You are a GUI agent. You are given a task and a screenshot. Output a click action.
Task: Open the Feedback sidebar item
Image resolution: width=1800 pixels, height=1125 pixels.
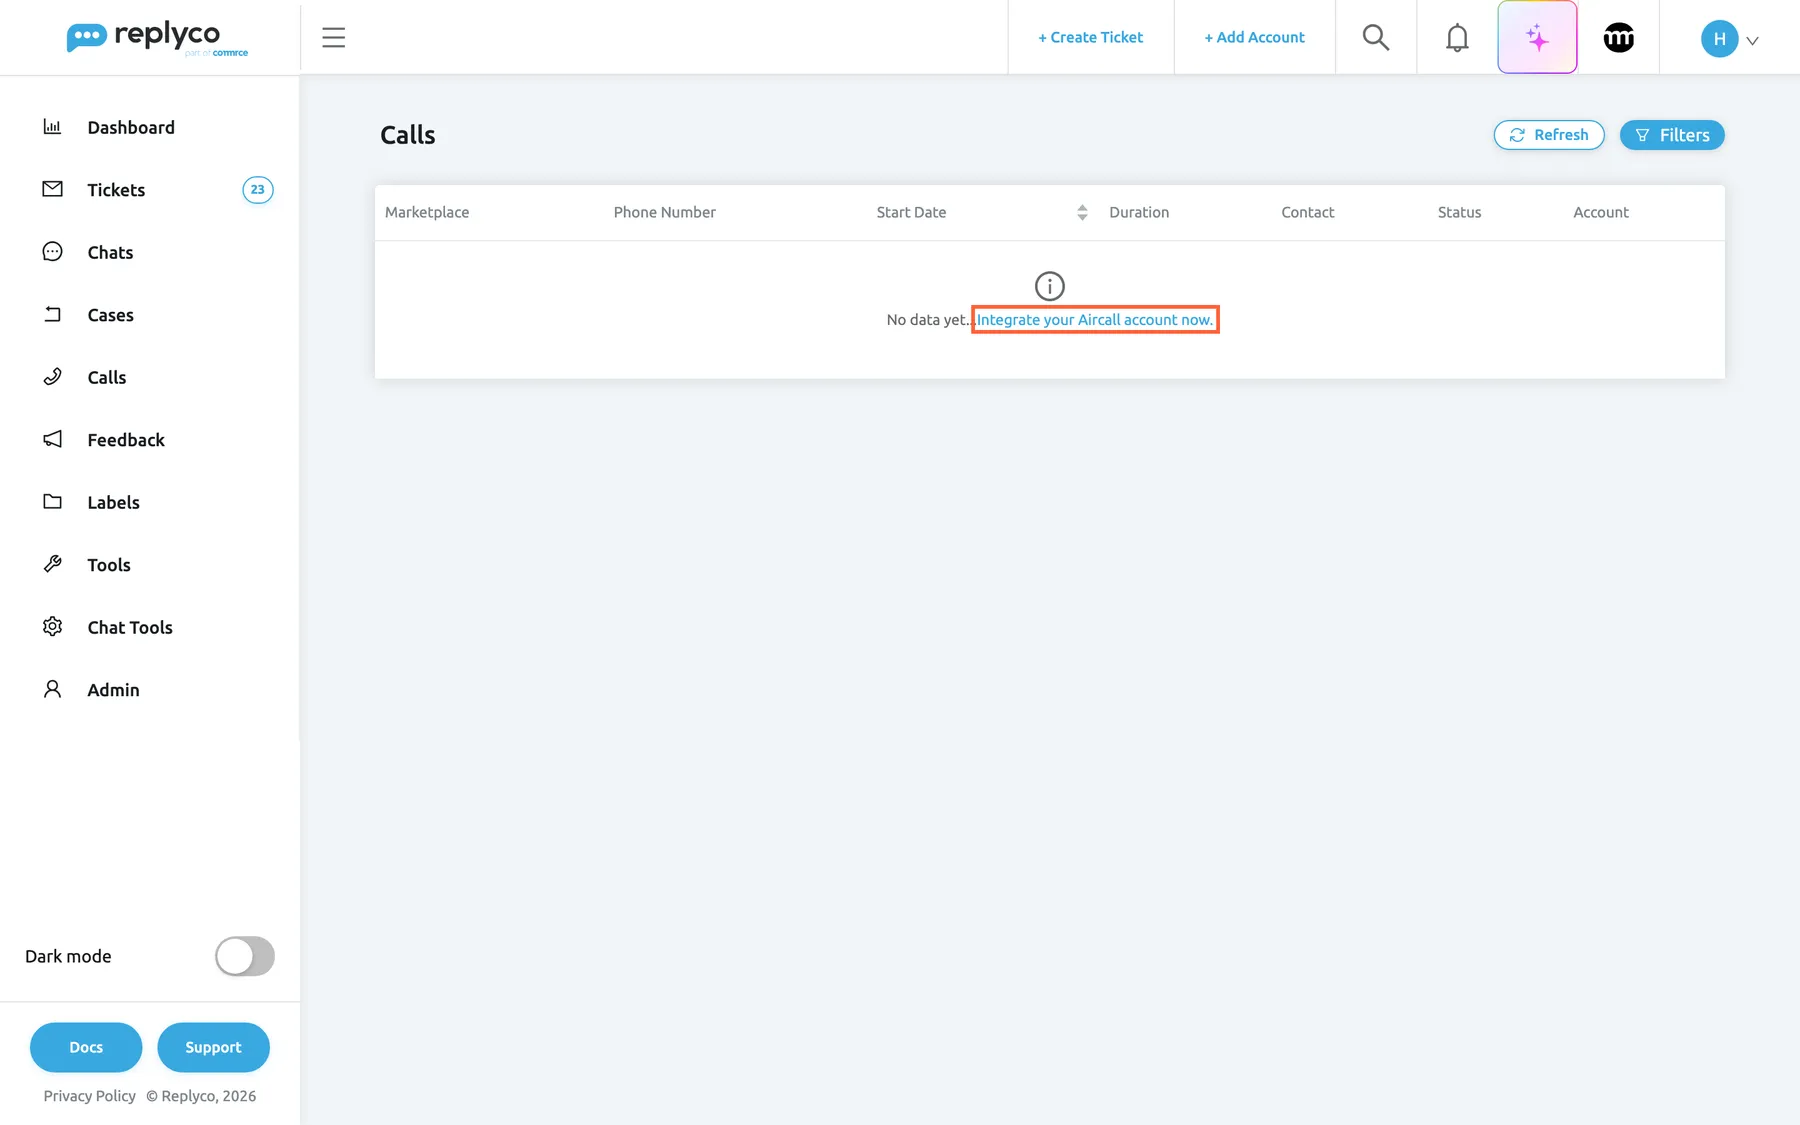click(126, 440)
